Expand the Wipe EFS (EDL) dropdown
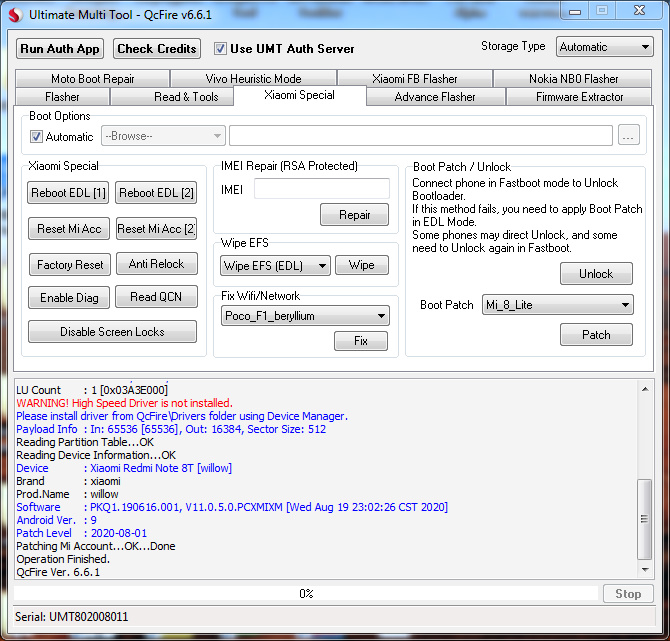This screenshot has width=670, height=641. point(275,265)
